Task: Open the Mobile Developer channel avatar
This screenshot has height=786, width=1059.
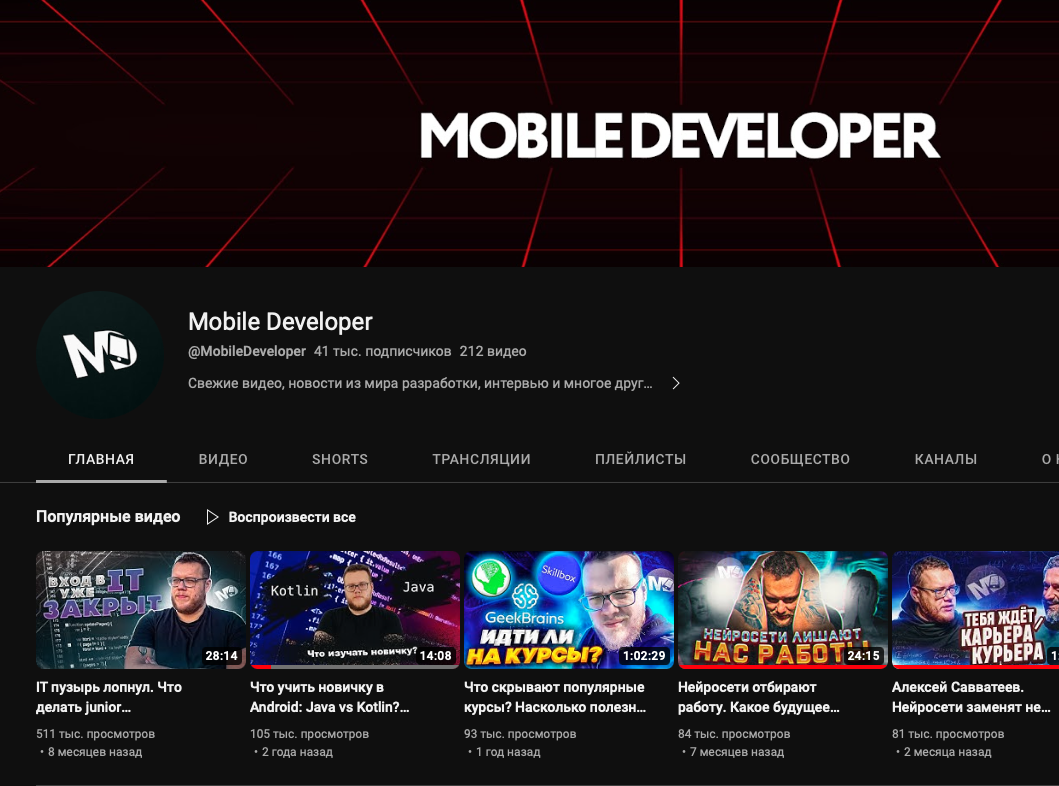Action: click(100, 355)
